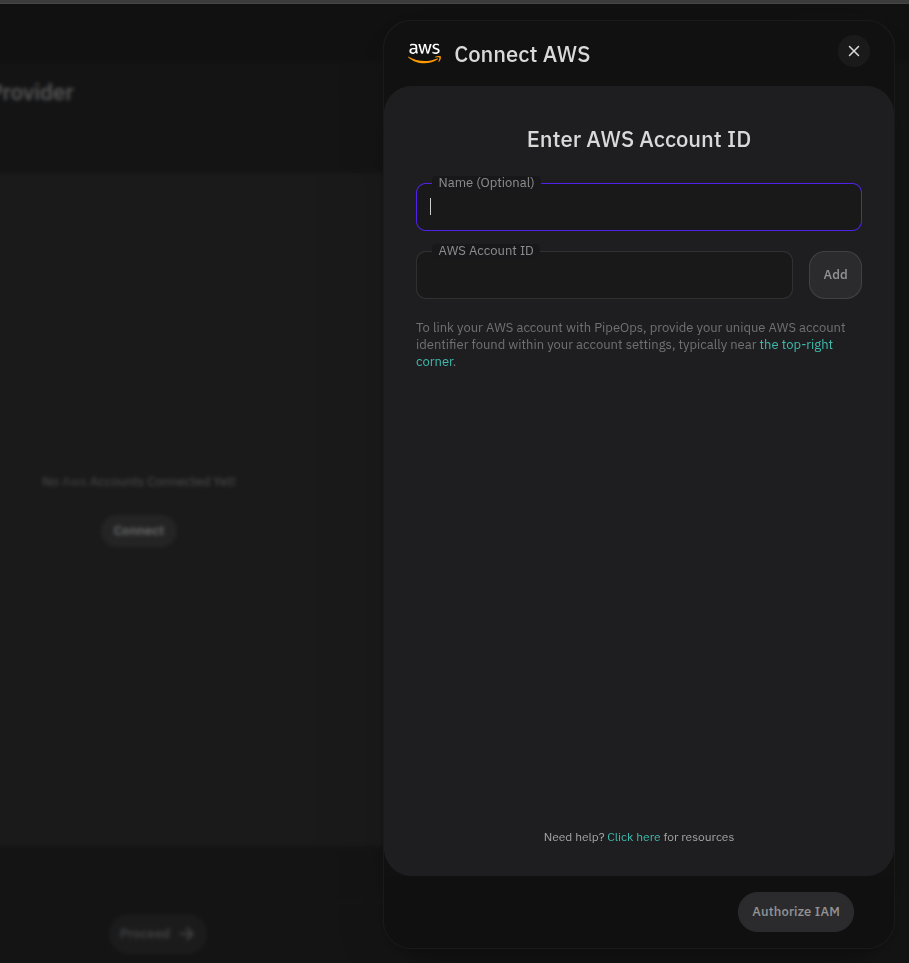This screenshot has width=909, height=963.
Task: Click the 'Enter AWS Account ID' heading
Action: tap(638, 139)
